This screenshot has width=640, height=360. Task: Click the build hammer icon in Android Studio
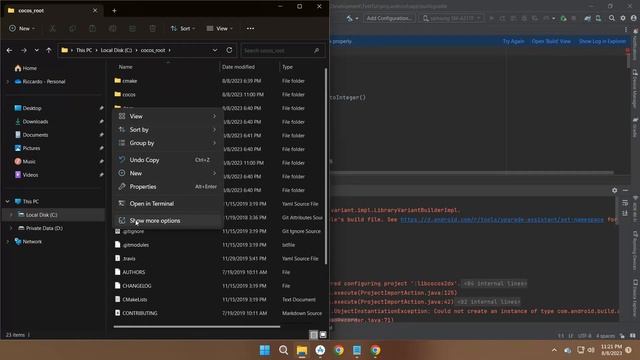350,18
